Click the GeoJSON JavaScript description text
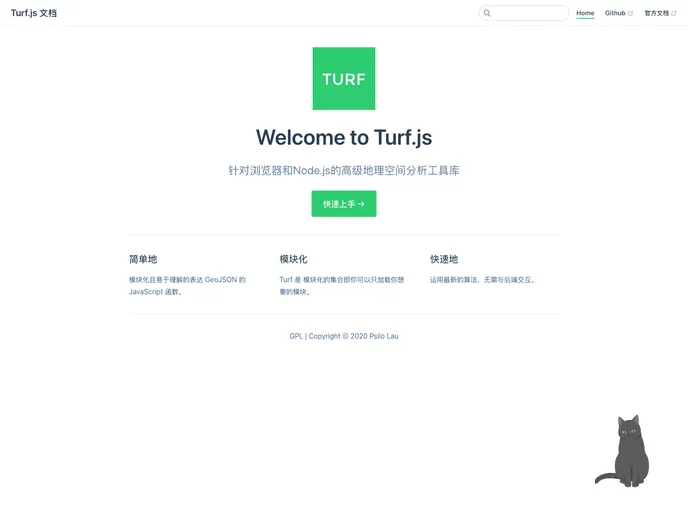Screen dimensions: 688x512 pos(187,286)
